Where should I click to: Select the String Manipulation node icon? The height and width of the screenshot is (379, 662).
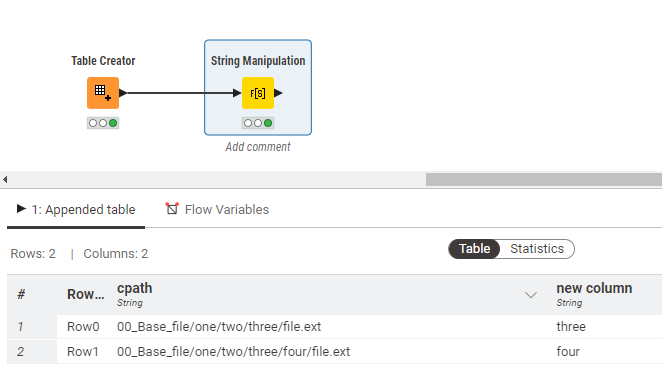pos(258,93)
